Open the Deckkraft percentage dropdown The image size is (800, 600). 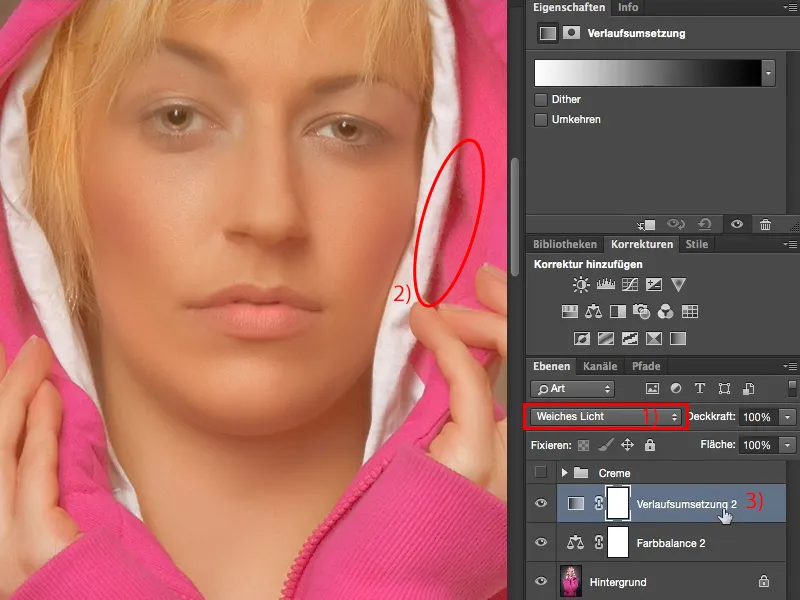point(786,417)
